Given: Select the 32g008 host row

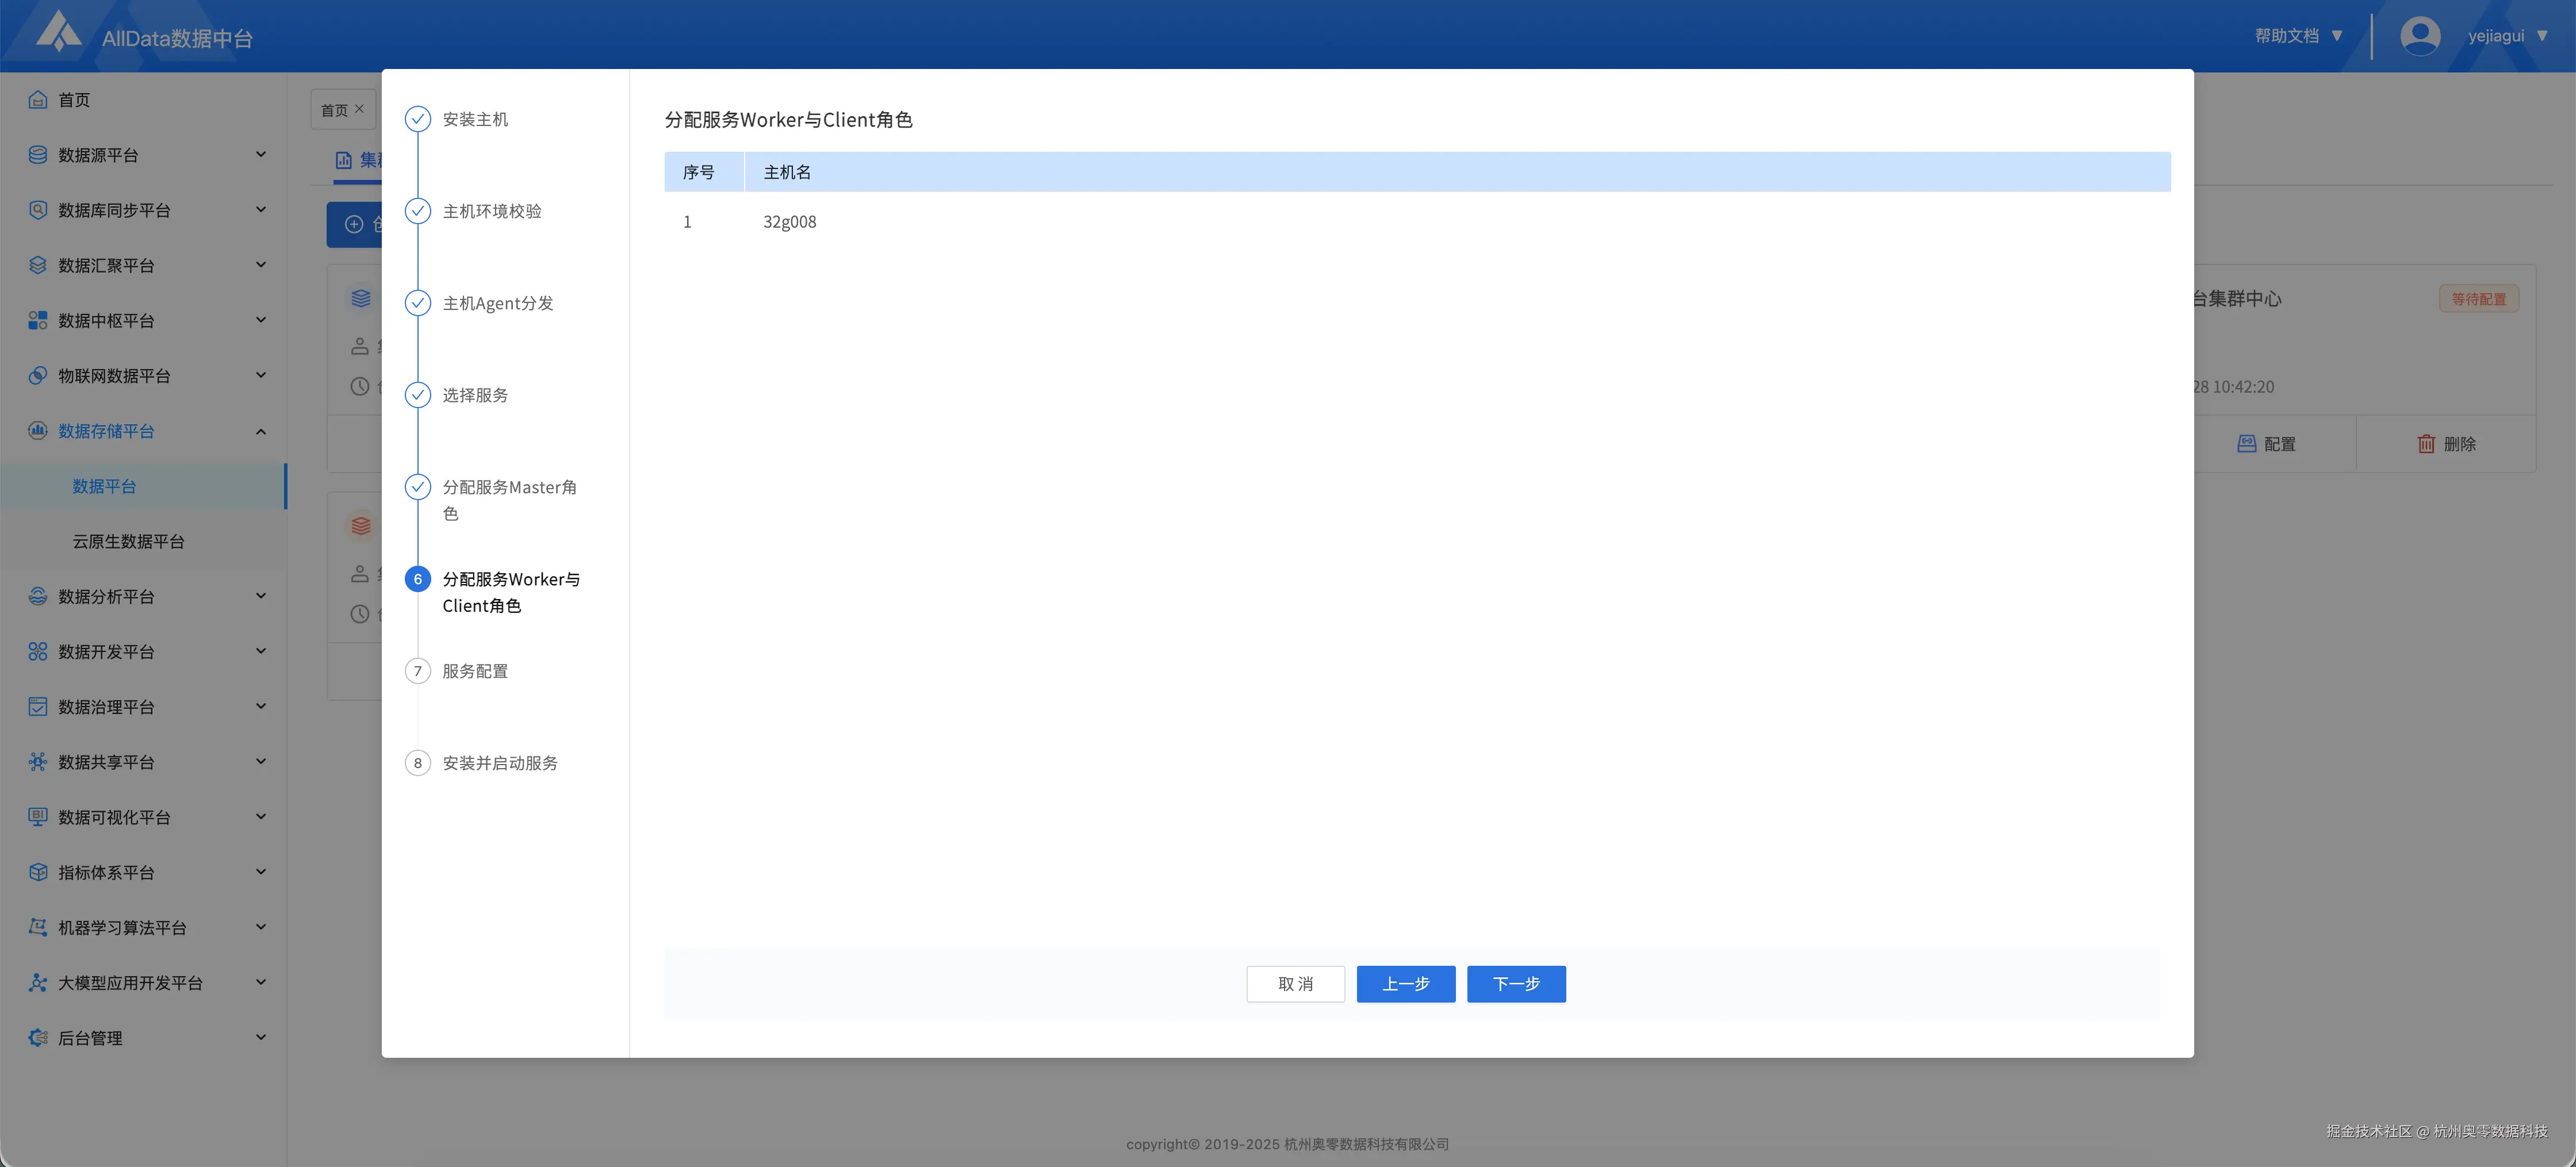Looking at the screenshot, I should click(790, 222).
